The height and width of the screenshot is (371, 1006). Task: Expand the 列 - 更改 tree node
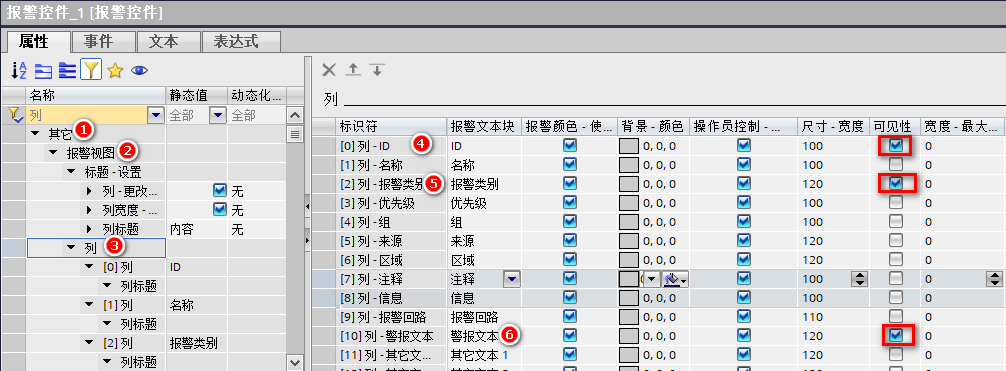point(89,191)
